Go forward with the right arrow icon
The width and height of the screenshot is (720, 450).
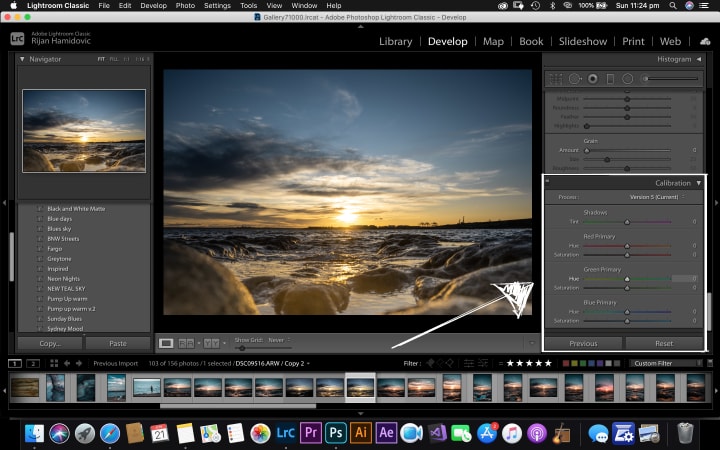[79, 363]
